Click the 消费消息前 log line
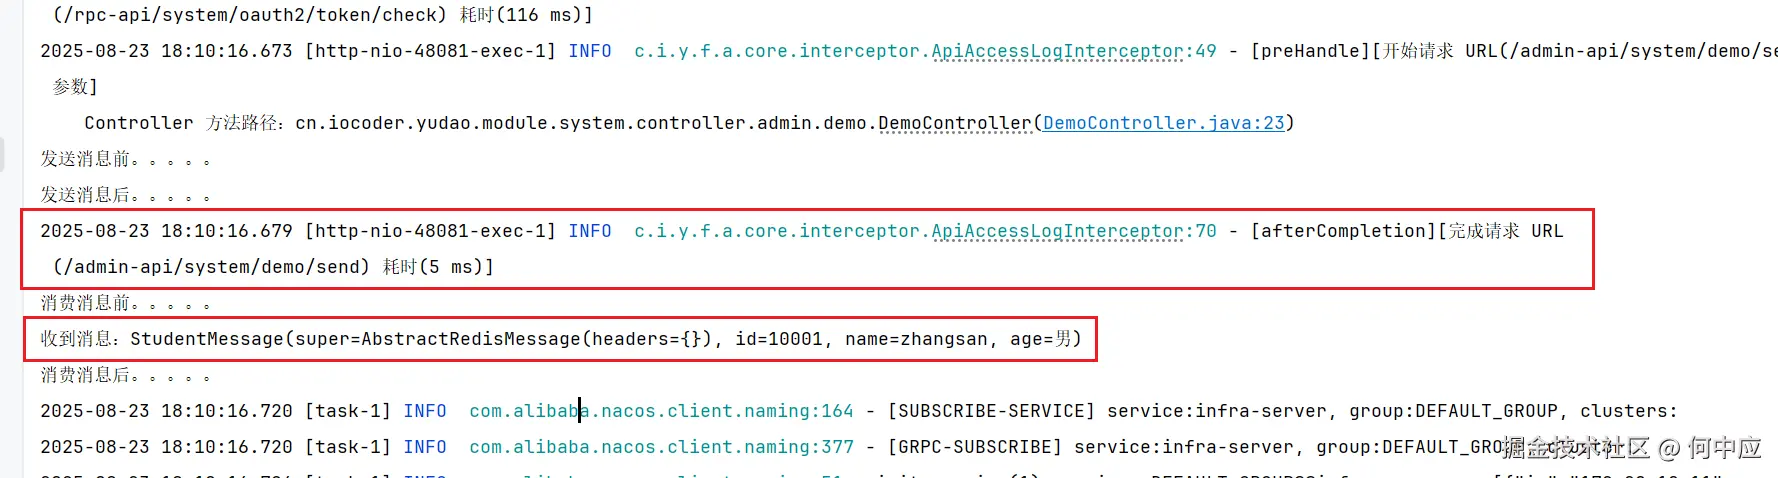This screenshot has height=478, width=1778. (x=125, y=303)
